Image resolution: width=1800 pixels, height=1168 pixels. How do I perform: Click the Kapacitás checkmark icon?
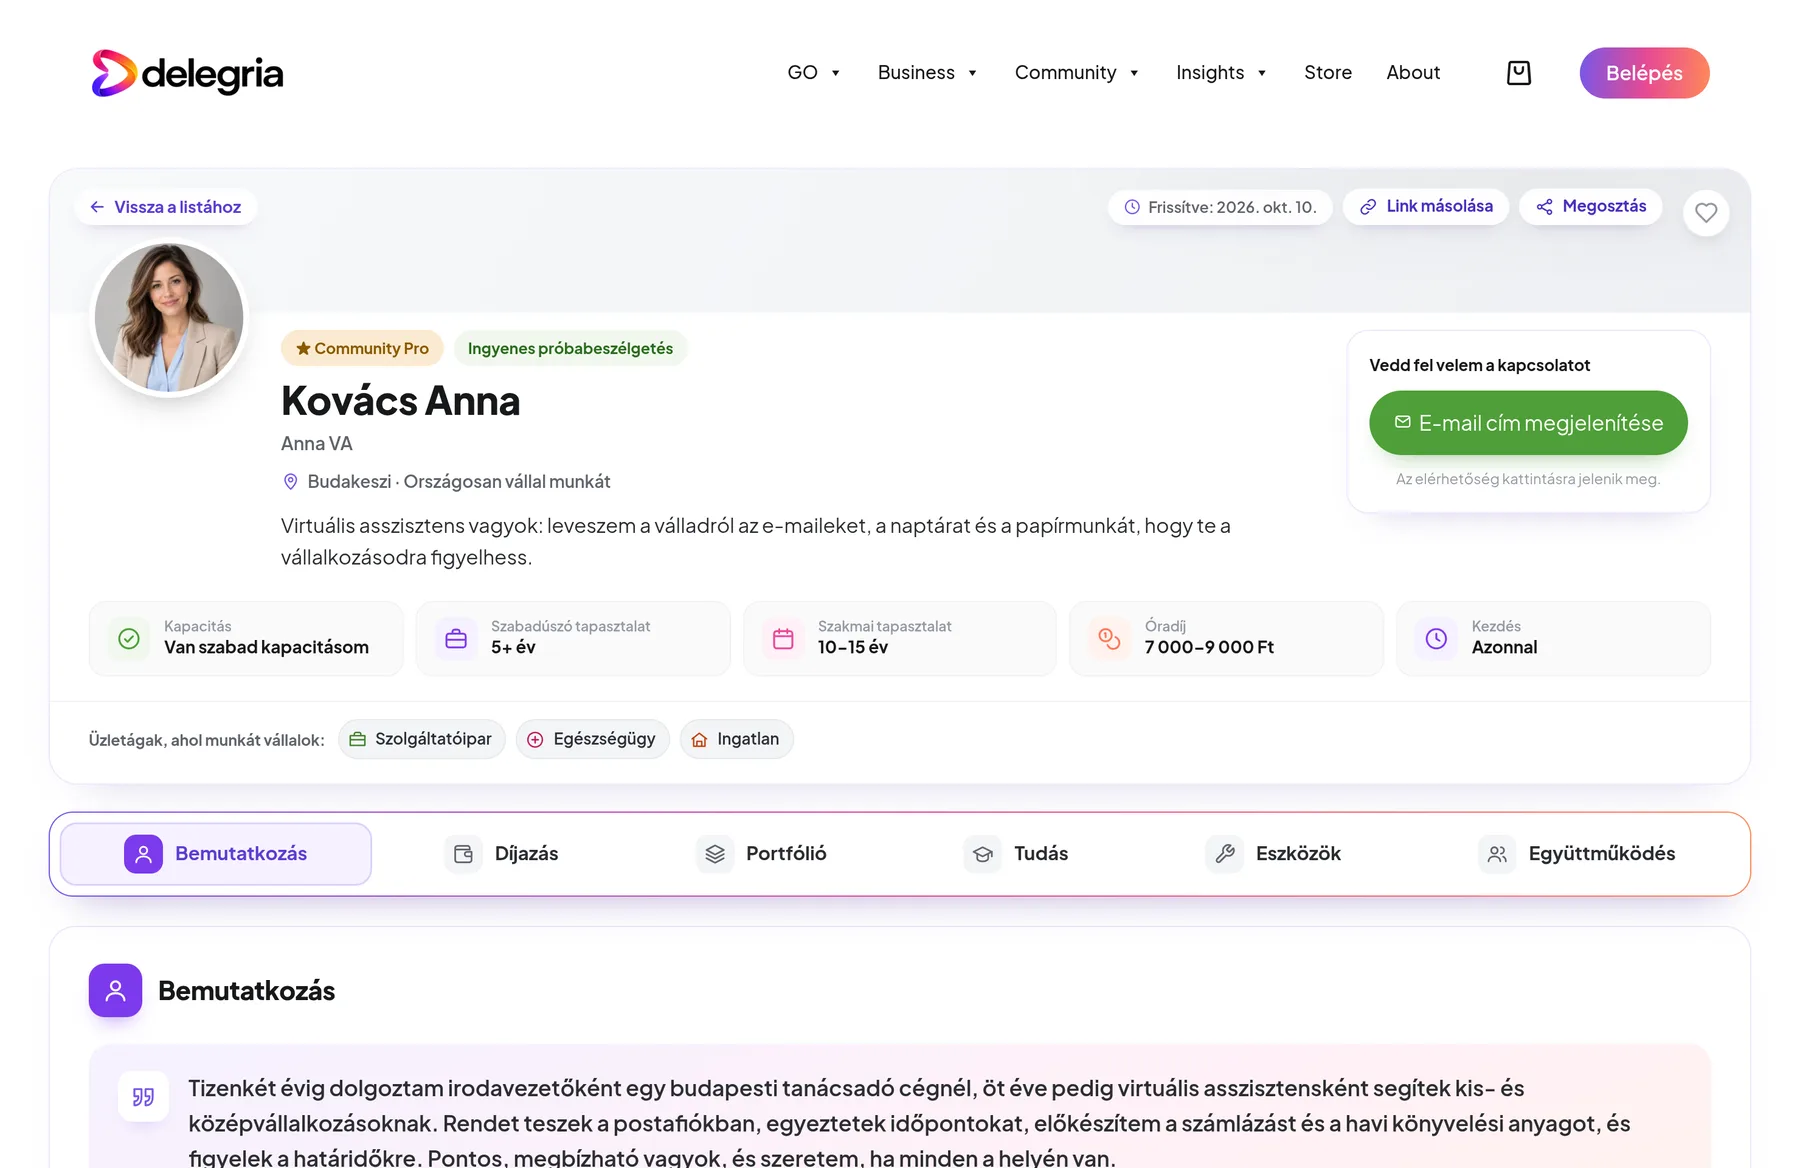pyautogui.click(x=129, y=638)
